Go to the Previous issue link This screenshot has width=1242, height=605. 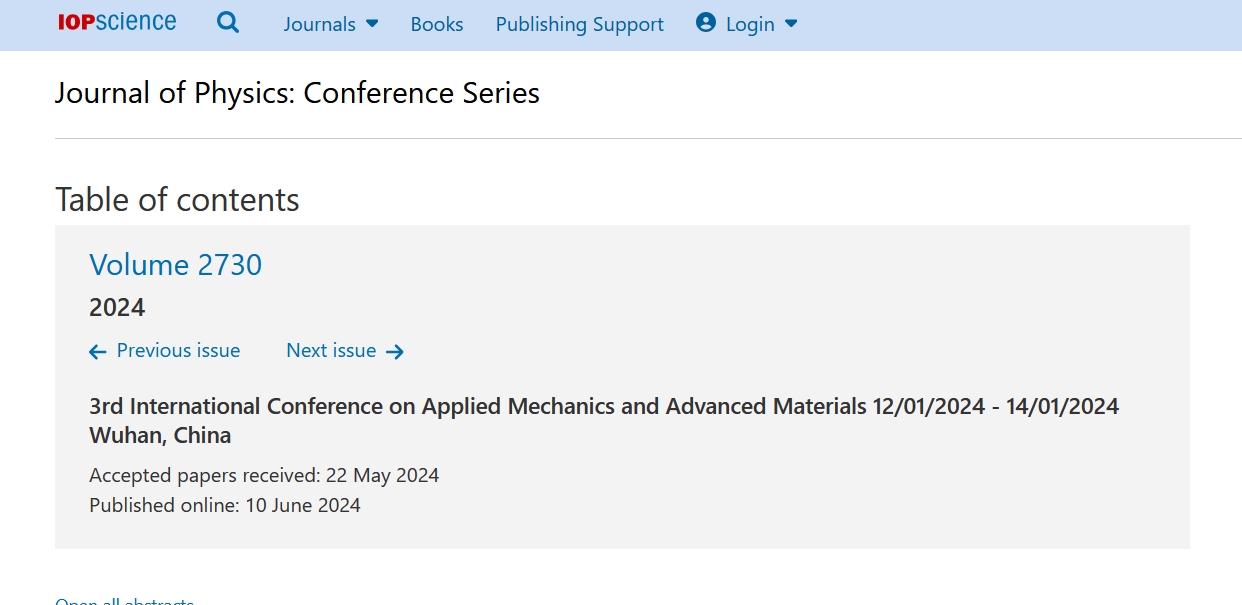click(x=178, y=350)
